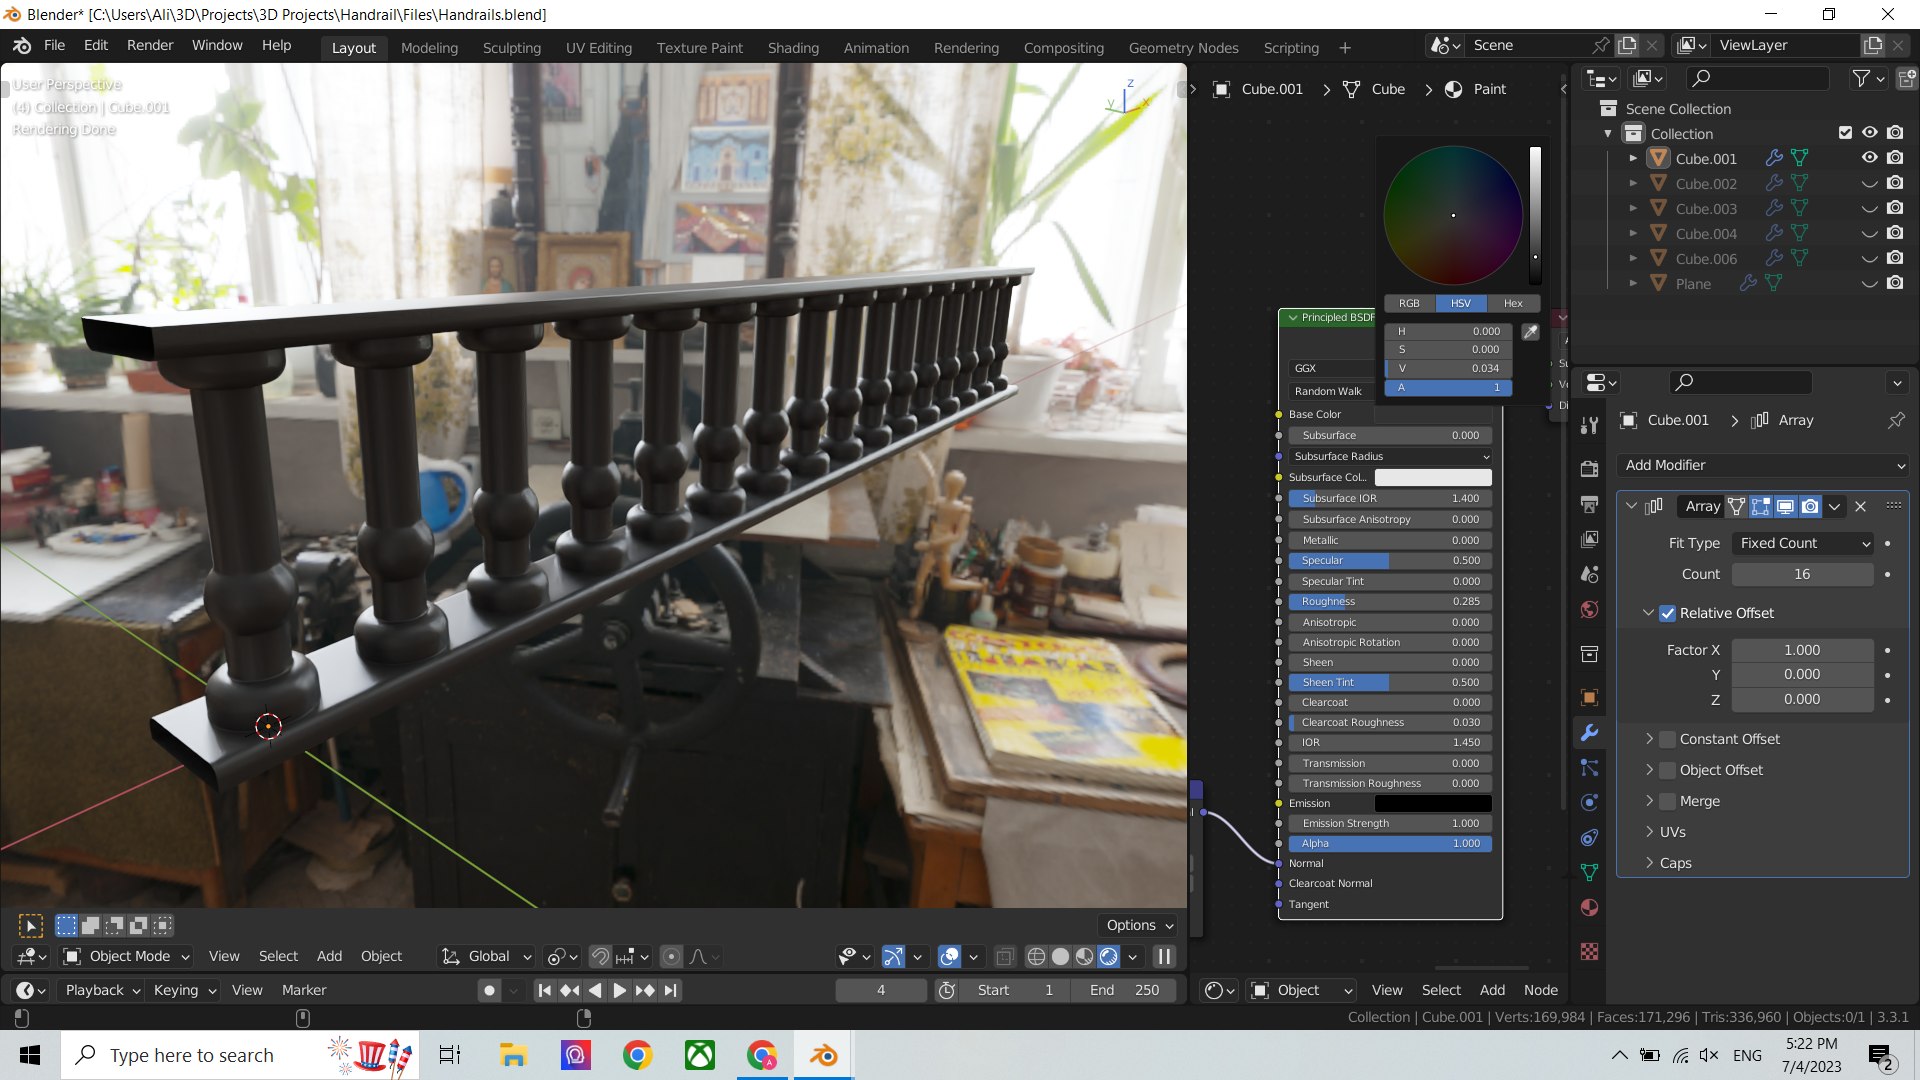This screenshot has width=1920, height=1080.
Task: Open the World properties tab icon
Action: pos(1589,610)
